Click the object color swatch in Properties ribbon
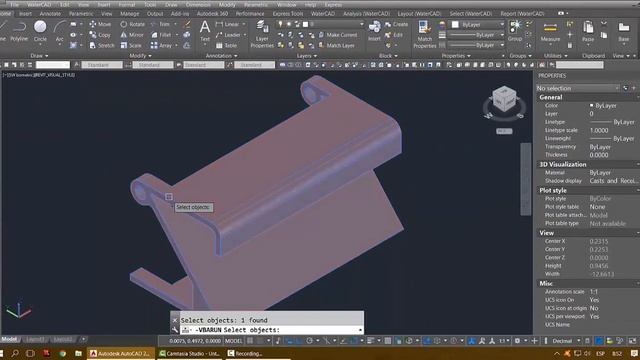640x360 pixels. coord(455,24)
